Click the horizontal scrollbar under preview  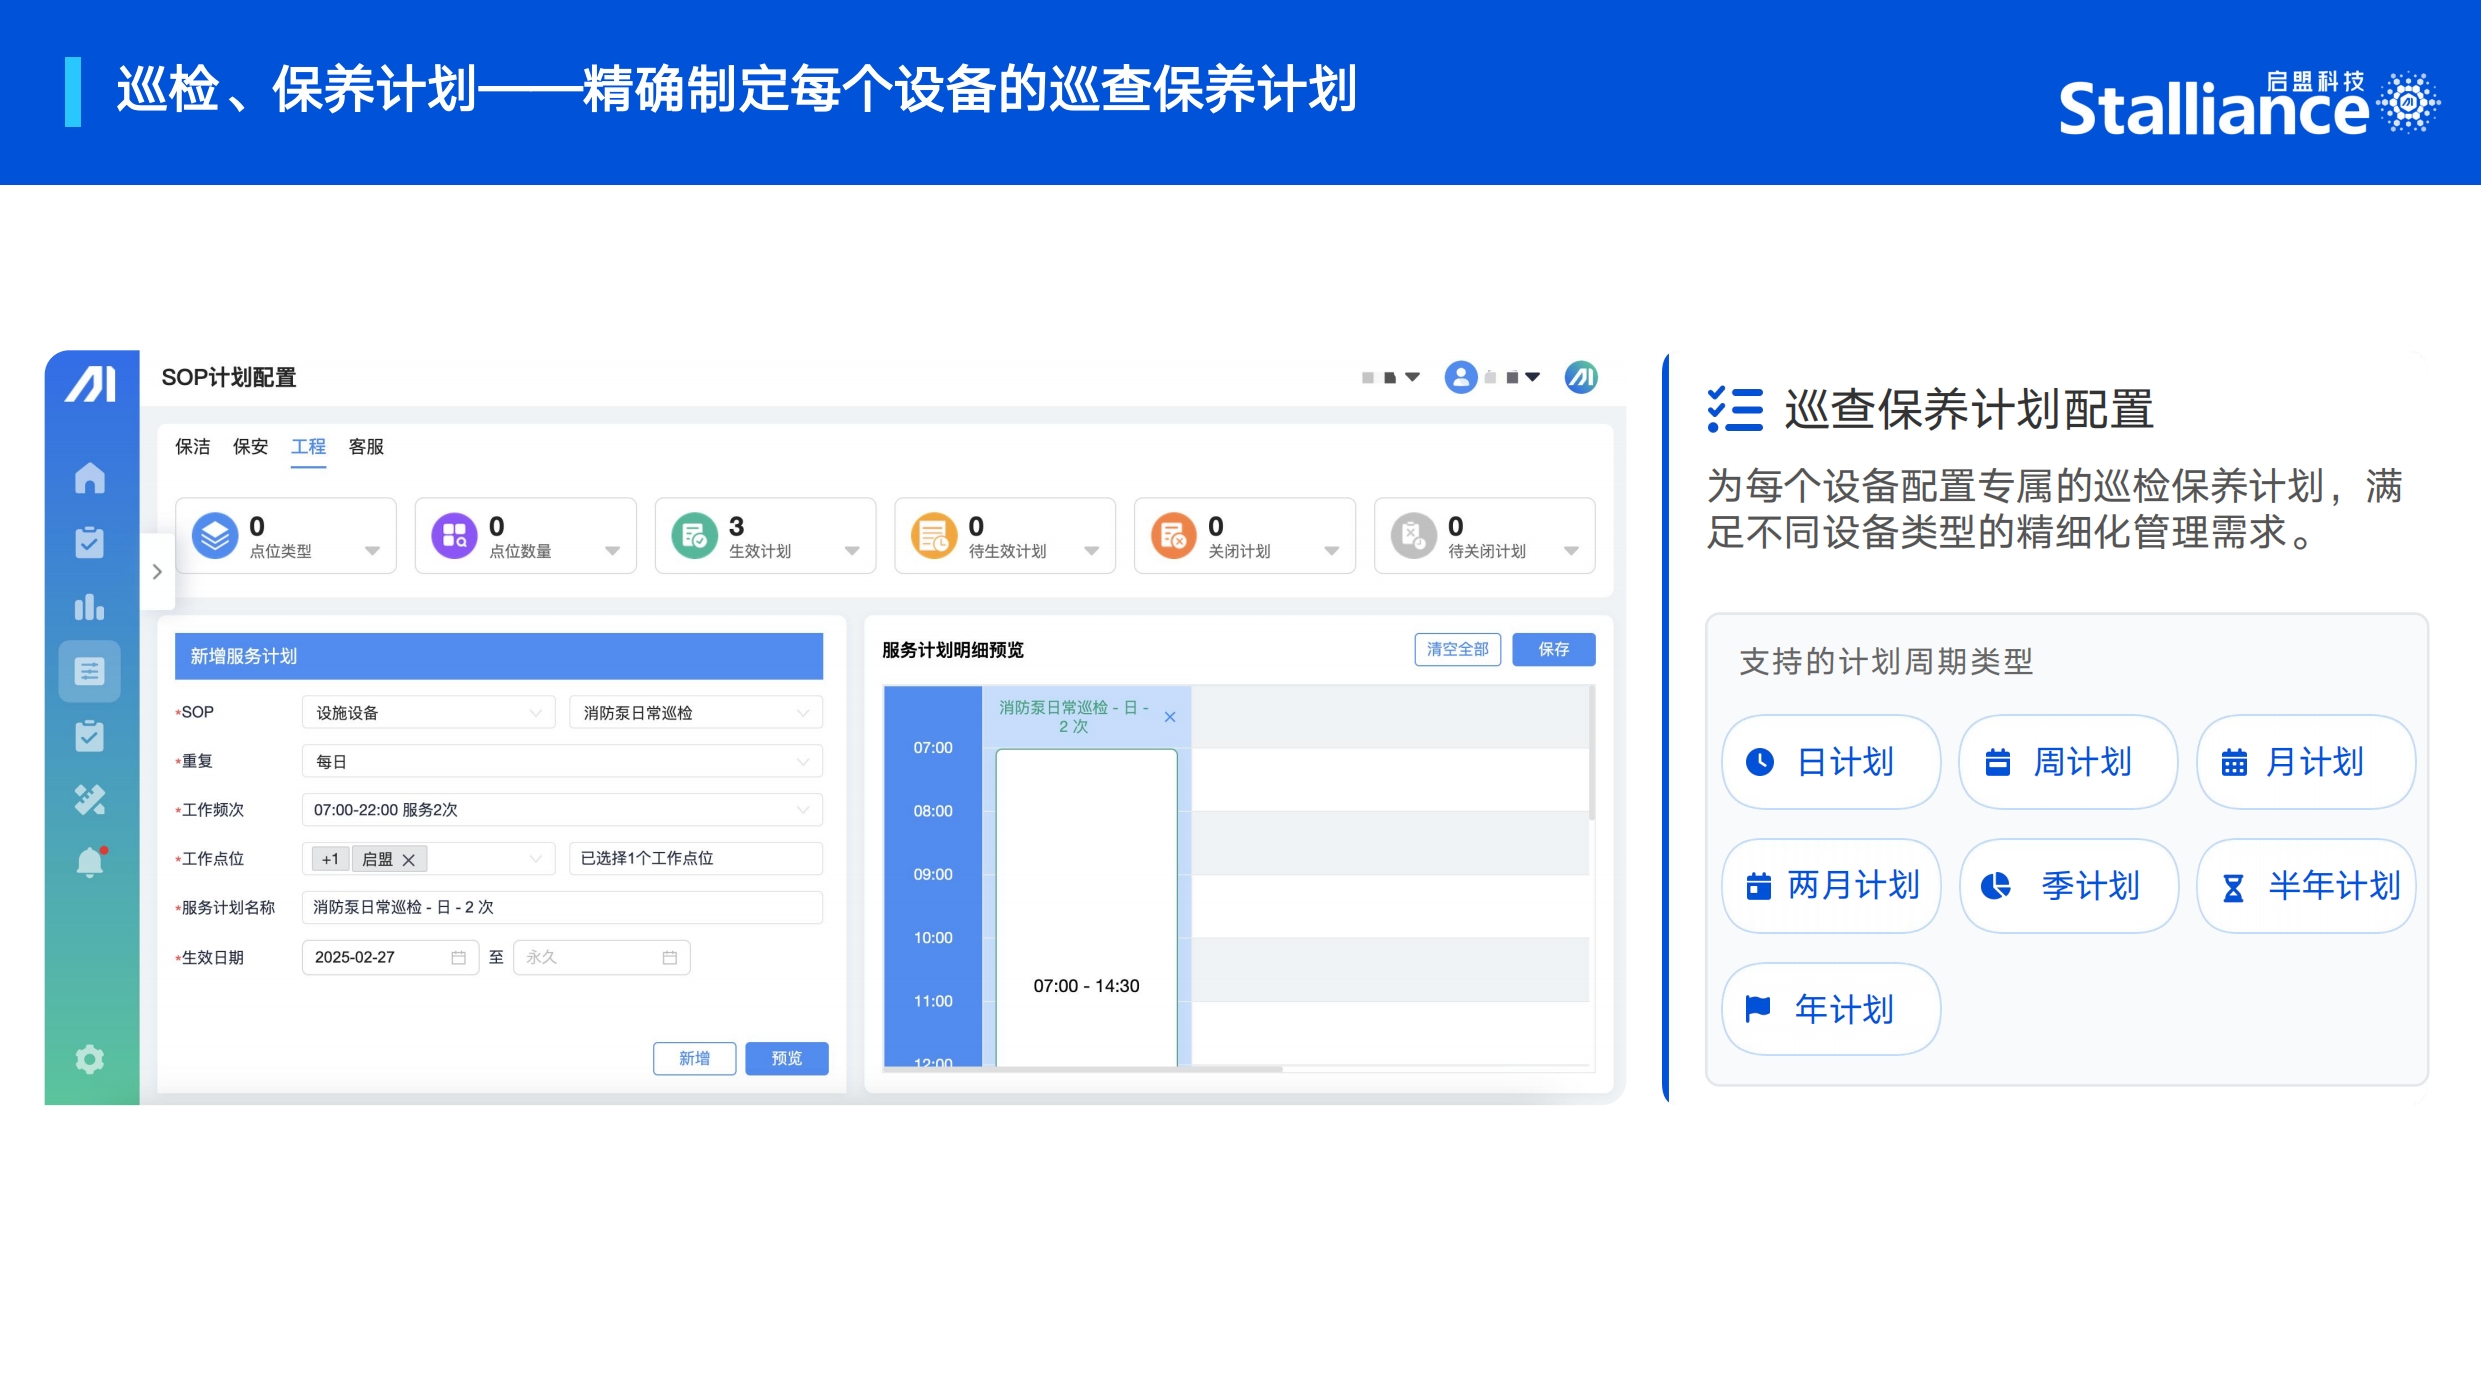click(x=1083, y=1069)
